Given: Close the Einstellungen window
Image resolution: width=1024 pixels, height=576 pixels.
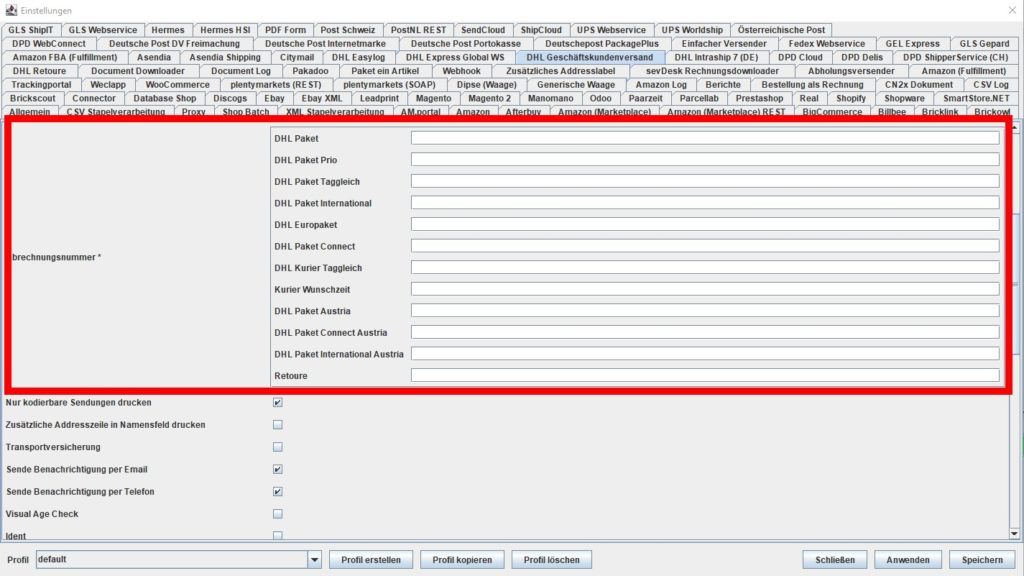Looking at the screenshot, I should click(x=1012, y=10).
